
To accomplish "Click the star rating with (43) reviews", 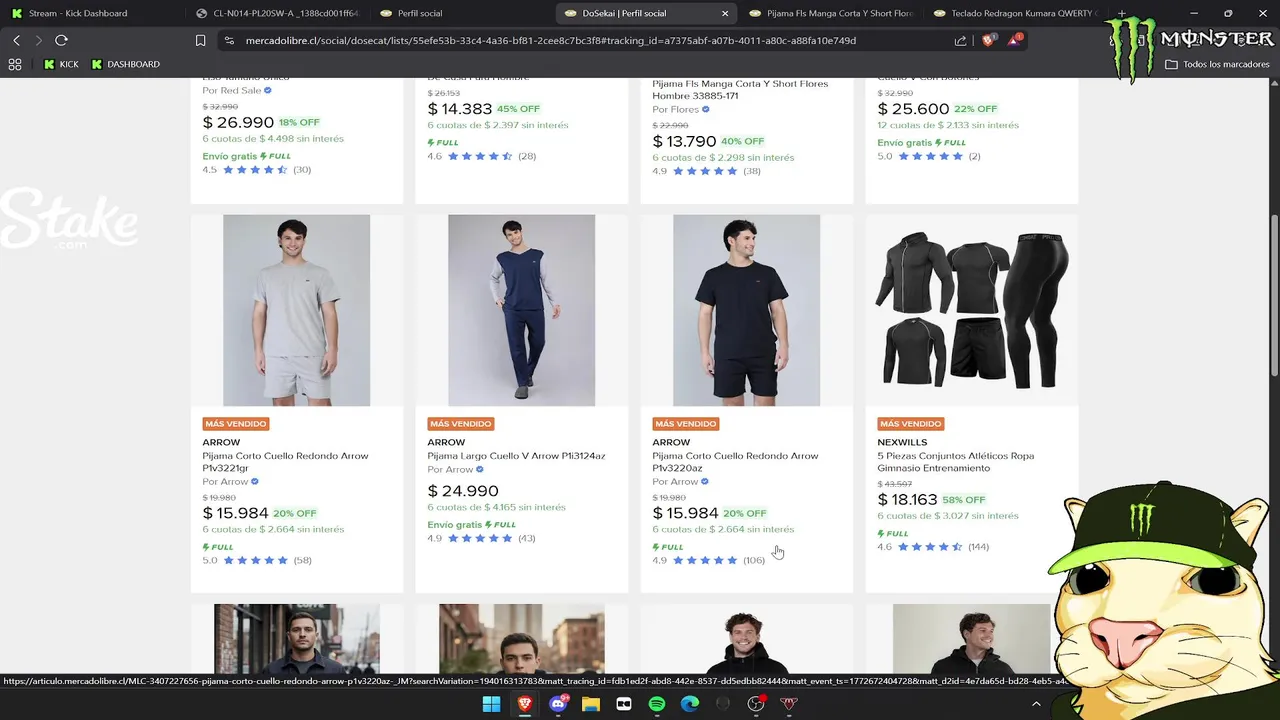I will tap(481, 538).
